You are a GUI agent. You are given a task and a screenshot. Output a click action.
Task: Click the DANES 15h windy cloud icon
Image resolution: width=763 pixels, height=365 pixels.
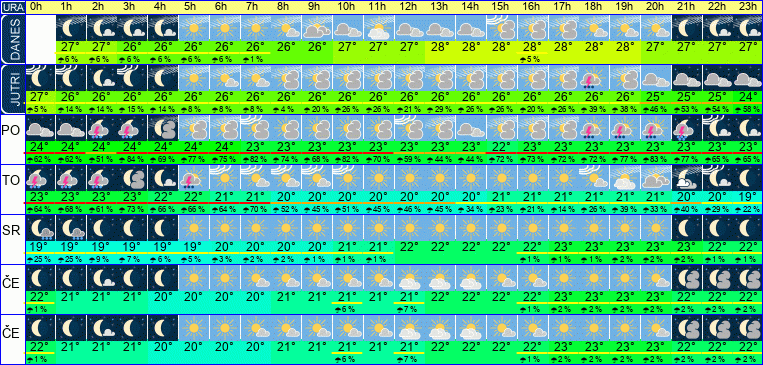point(502,28)
